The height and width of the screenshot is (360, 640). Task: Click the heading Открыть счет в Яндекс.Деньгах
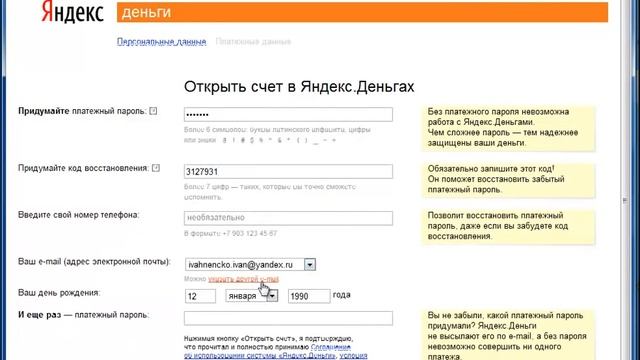coord(299,87)
